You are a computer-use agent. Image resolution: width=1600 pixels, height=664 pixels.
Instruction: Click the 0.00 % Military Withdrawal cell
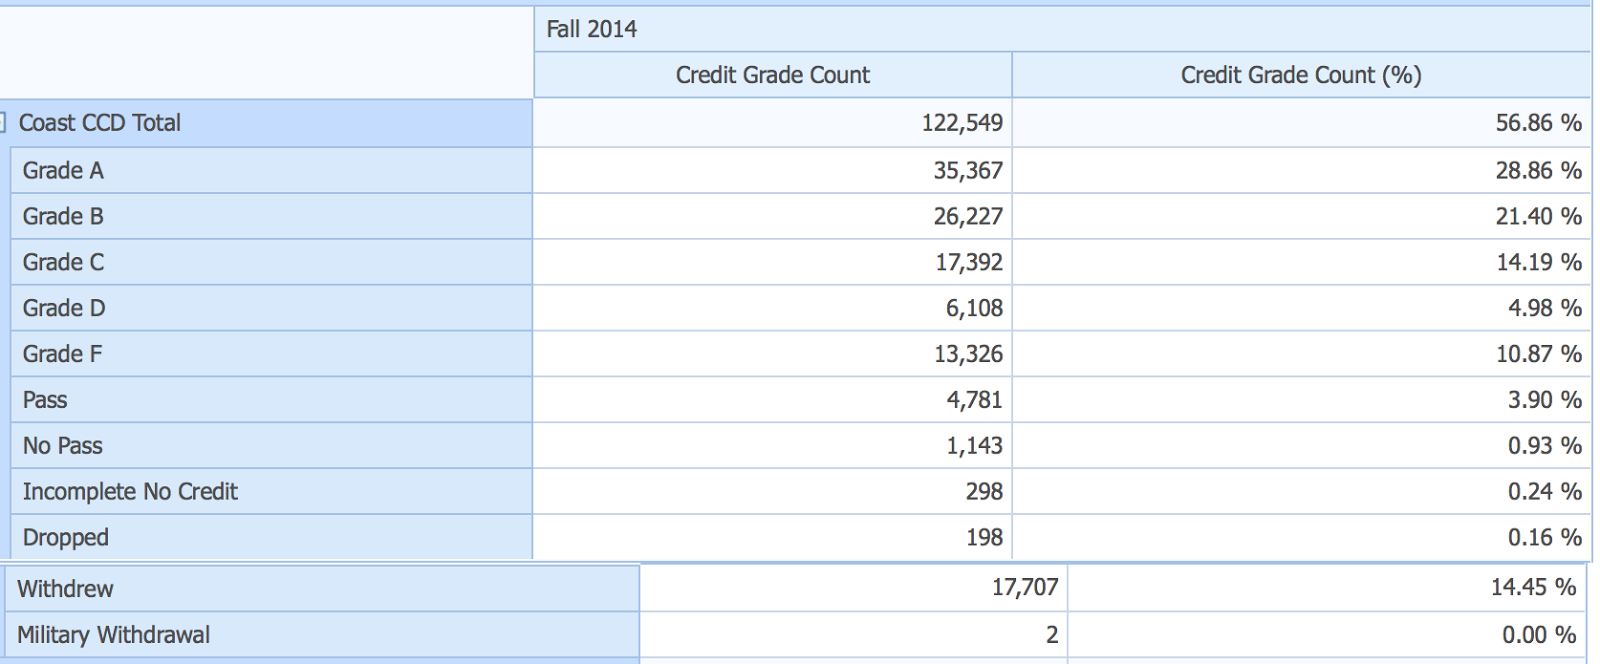pyautogui.click(x=1327, y=635)
